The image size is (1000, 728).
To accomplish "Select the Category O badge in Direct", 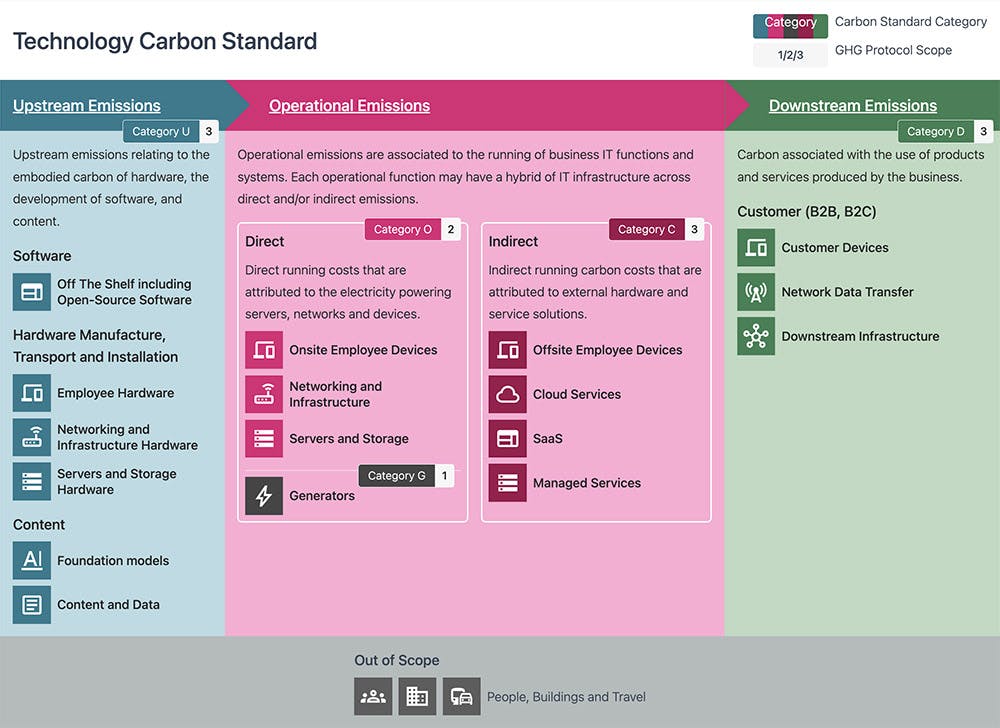I will point(403,229).
